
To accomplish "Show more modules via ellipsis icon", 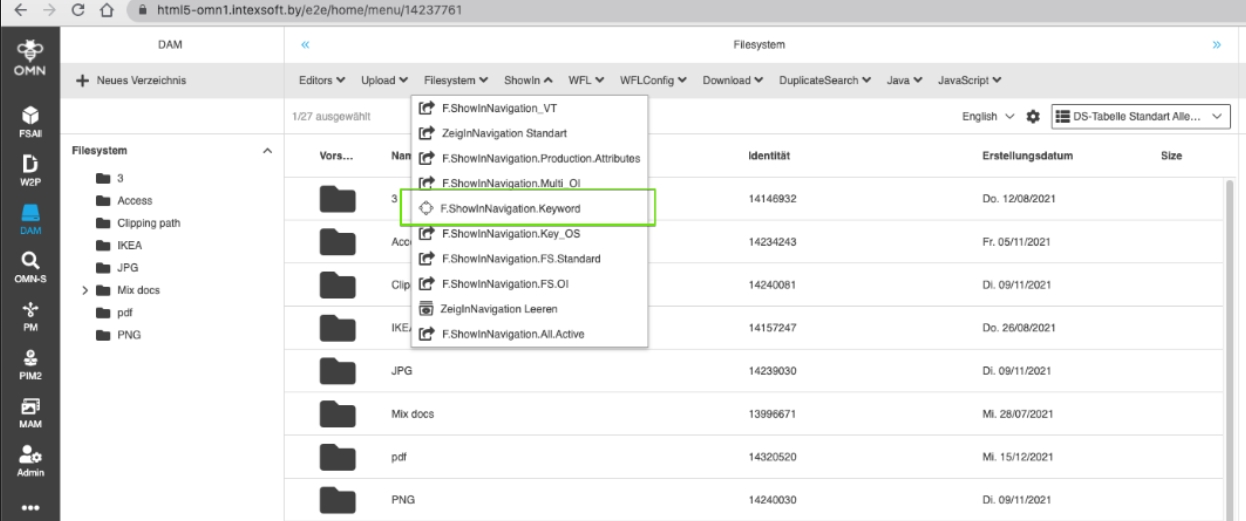I will [x=29, y=506].
